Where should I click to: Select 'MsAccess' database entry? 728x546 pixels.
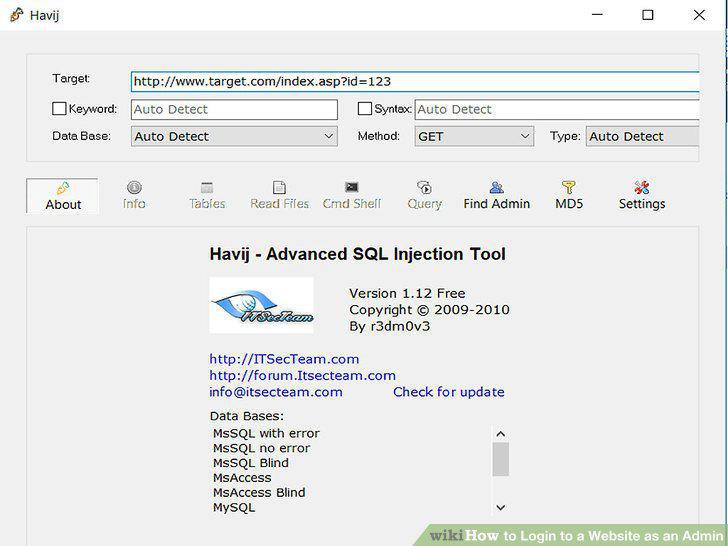point(242,478)
